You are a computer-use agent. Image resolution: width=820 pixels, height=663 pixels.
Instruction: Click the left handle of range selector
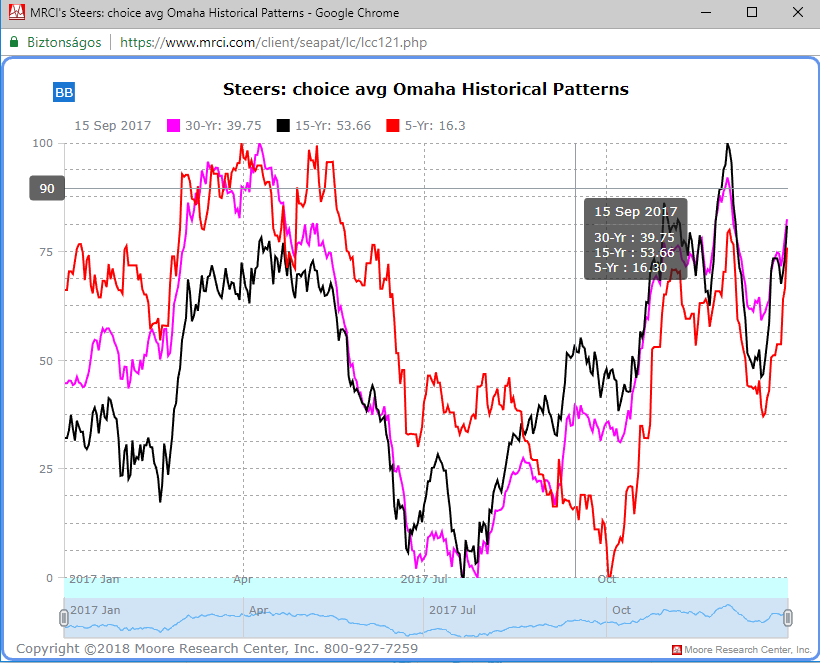point(64,618)
